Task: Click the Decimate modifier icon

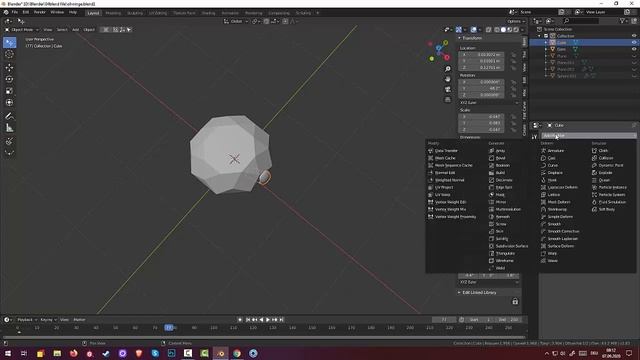Action: point(491,180)
